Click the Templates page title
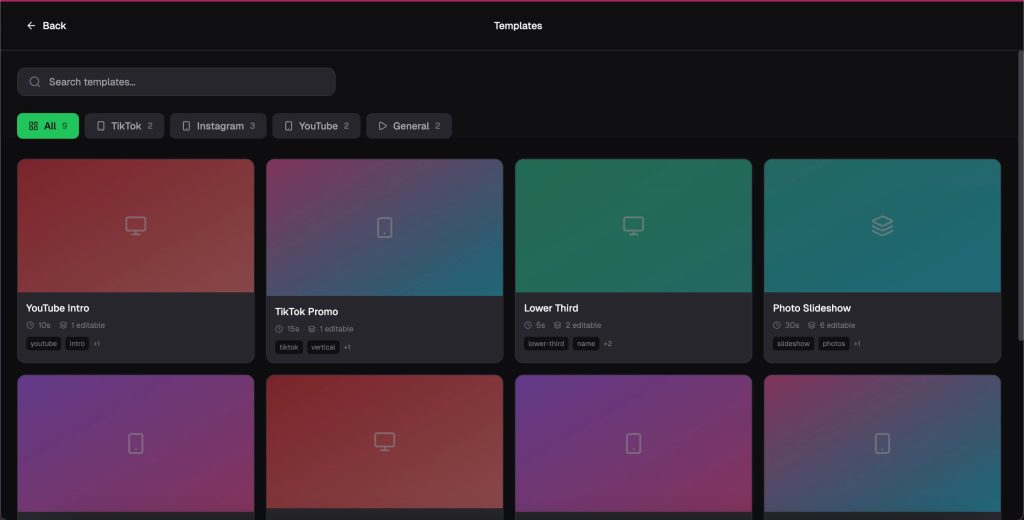 point(518,25)
